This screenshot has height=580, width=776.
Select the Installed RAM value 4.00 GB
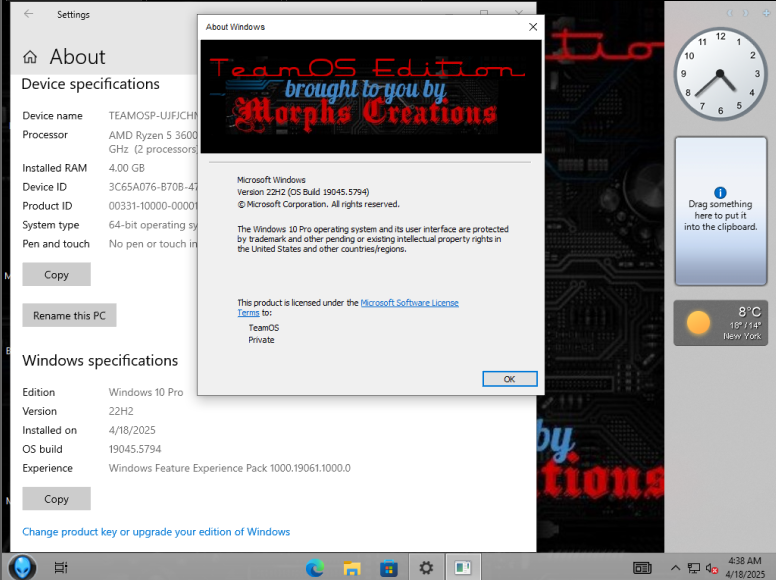127,168
